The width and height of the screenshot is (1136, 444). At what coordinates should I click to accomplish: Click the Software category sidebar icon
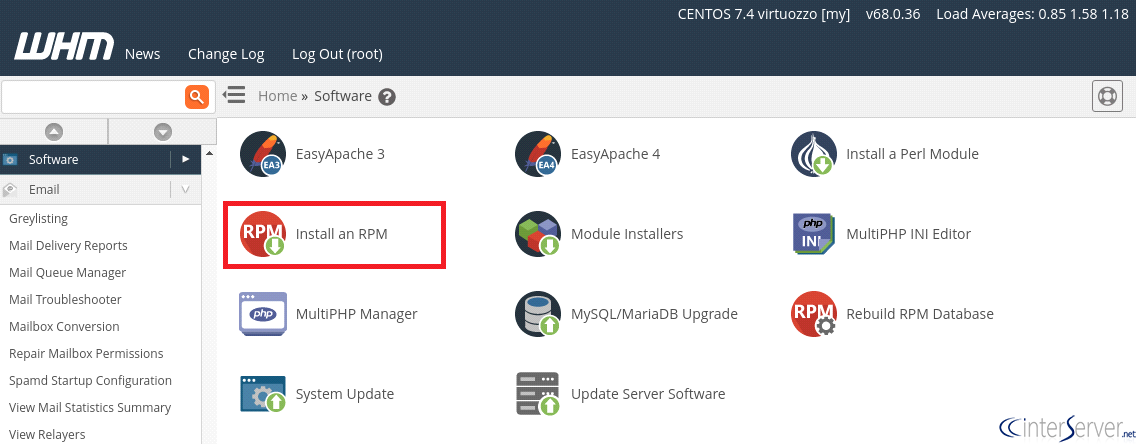point(10,159)
